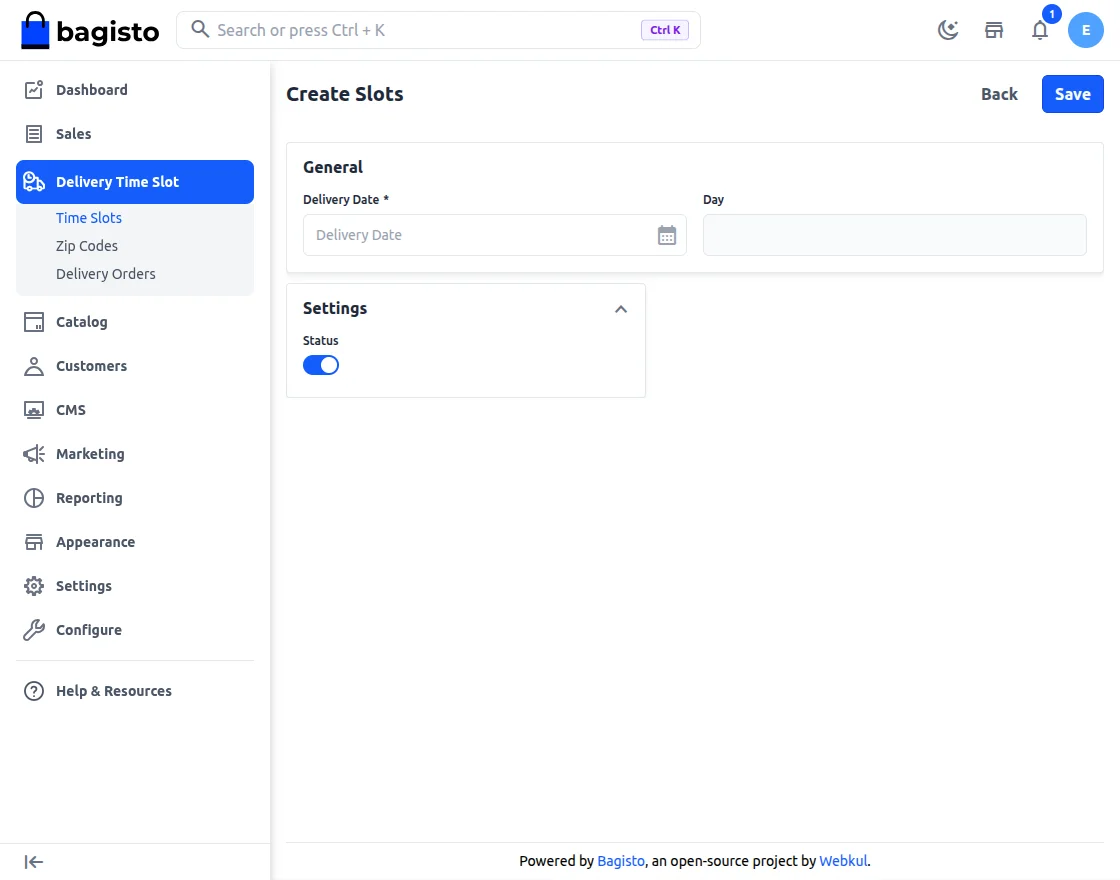Collapse the Settings panel chevron
This screenshot has height=880, width=1120.
621,309
